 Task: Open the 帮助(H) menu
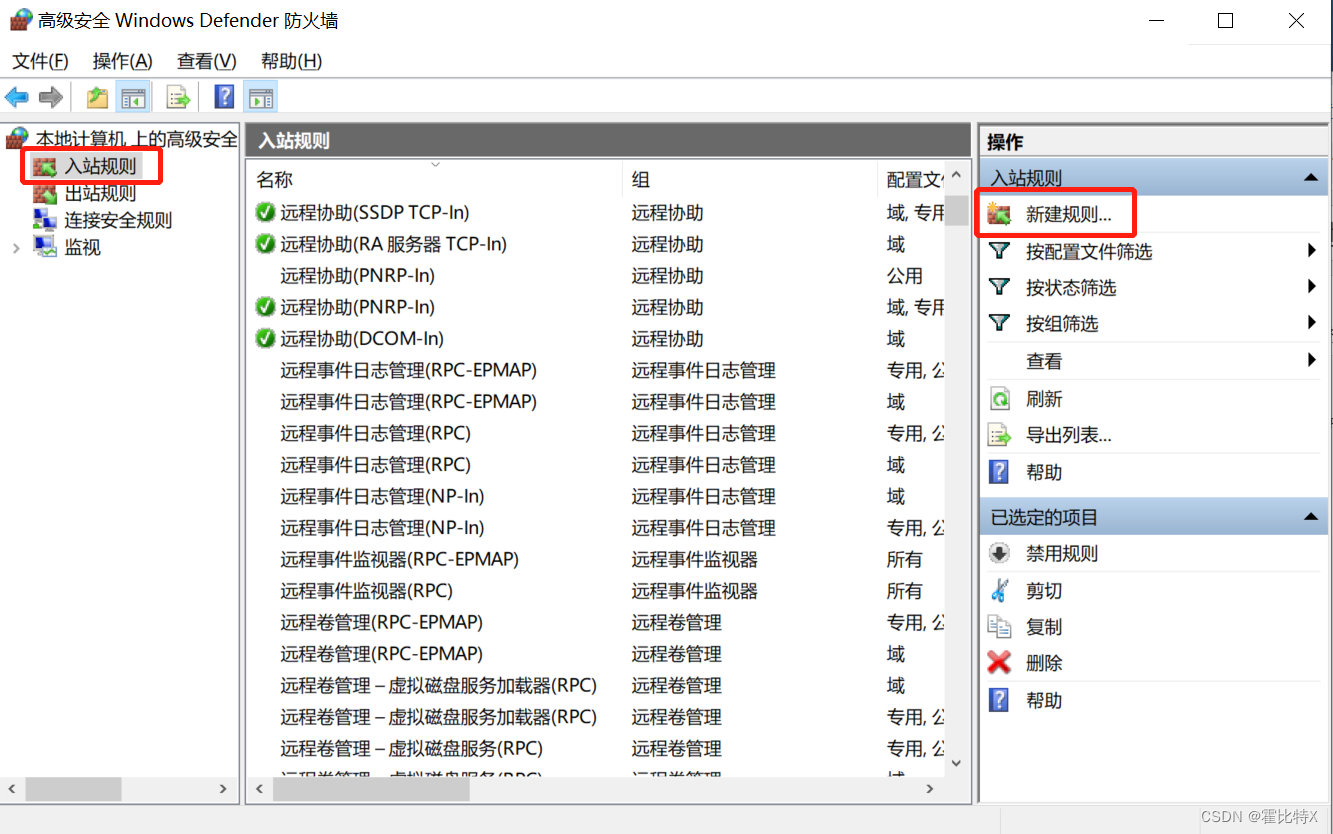pyautogui.click(x=291, y=61)
